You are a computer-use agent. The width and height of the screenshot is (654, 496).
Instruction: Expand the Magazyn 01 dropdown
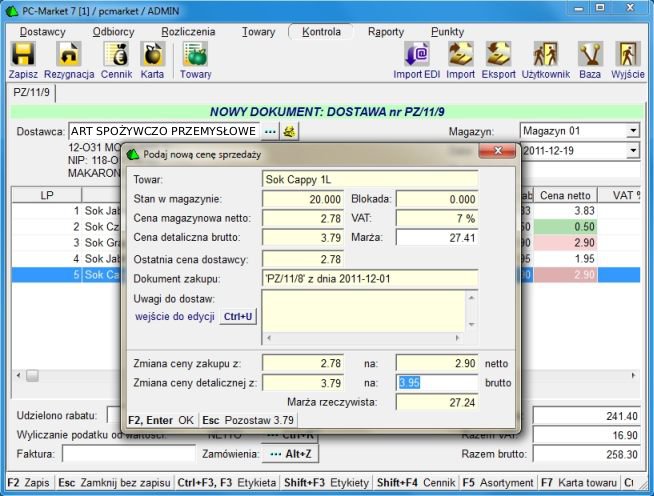tap(633, 131)
